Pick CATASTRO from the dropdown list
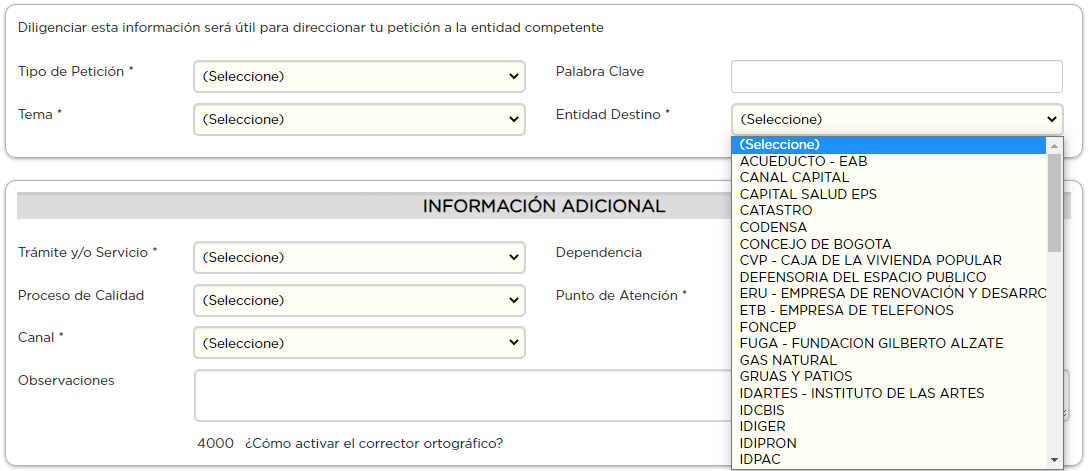1091x471 pixels. [x=776, y=210]
